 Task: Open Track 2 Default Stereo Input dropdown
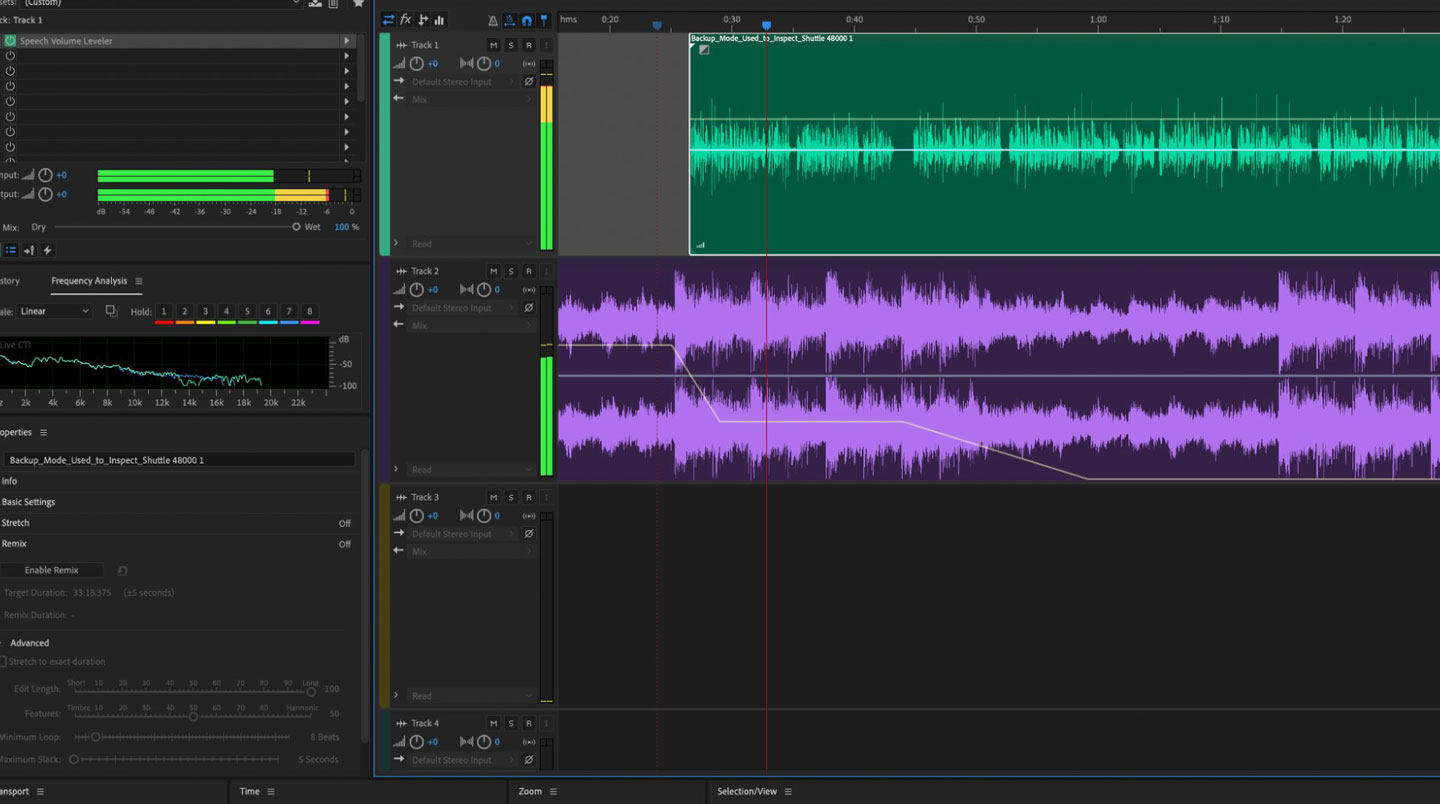pos(464,308)
